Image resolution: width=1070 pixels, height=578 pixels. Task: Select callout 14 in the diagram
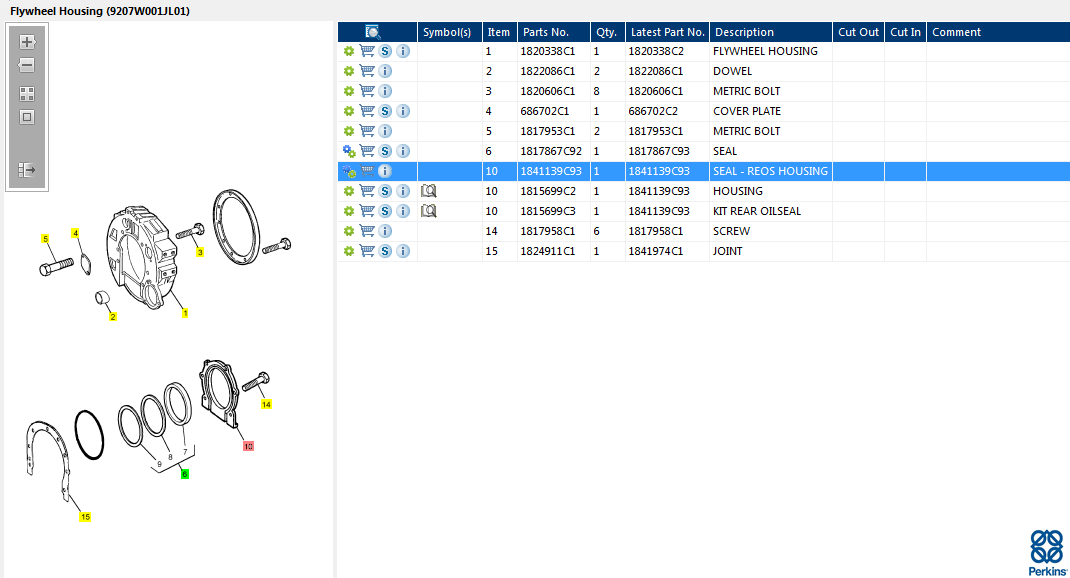266,405
